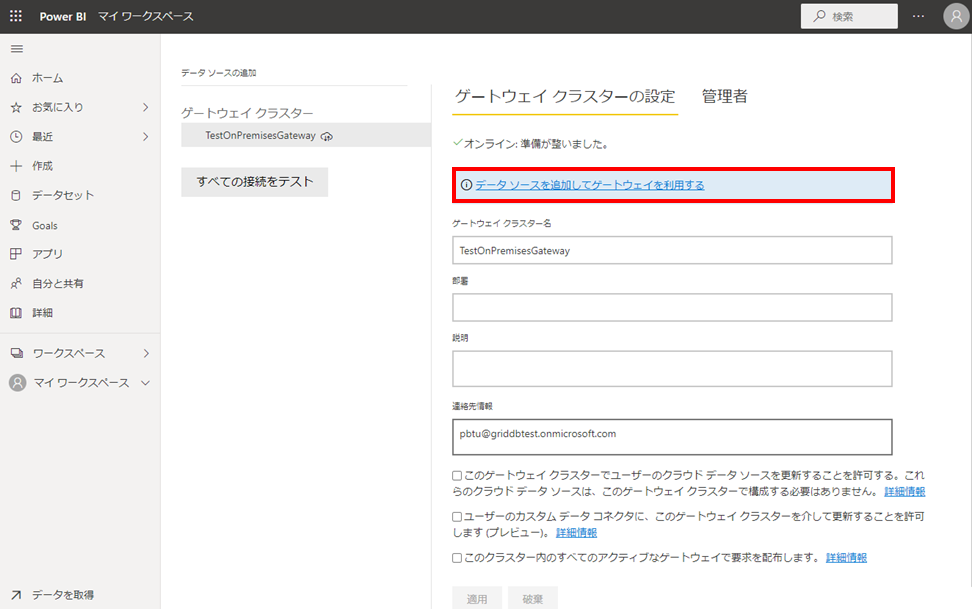Image resolution: width=972 pixels, height=609 pixels.
Task: Open the Create plus icon
Action: 16,166
